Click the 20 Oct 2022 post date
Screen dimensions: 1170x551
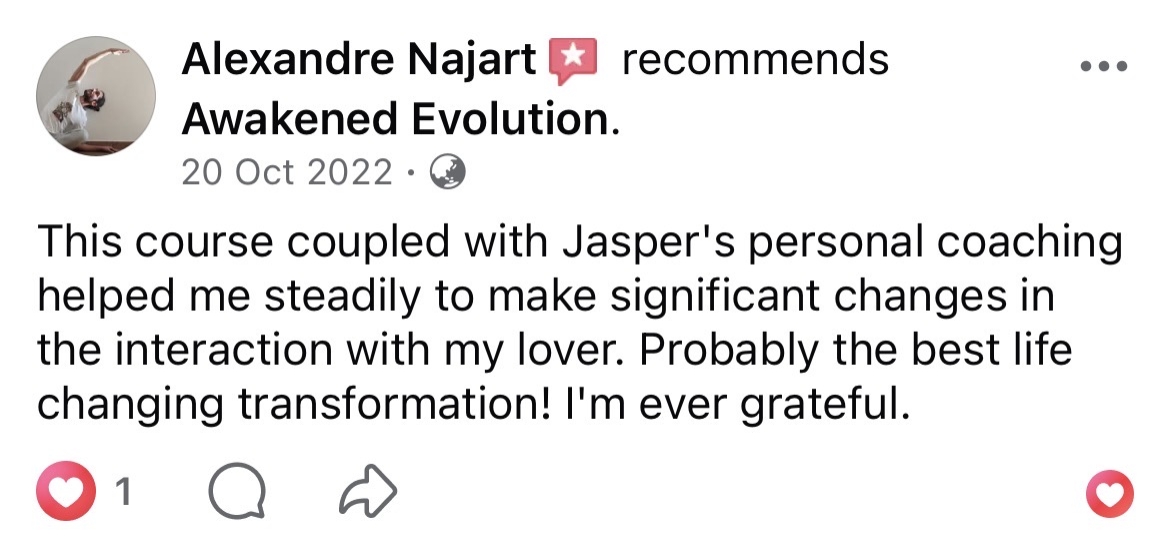287,173
